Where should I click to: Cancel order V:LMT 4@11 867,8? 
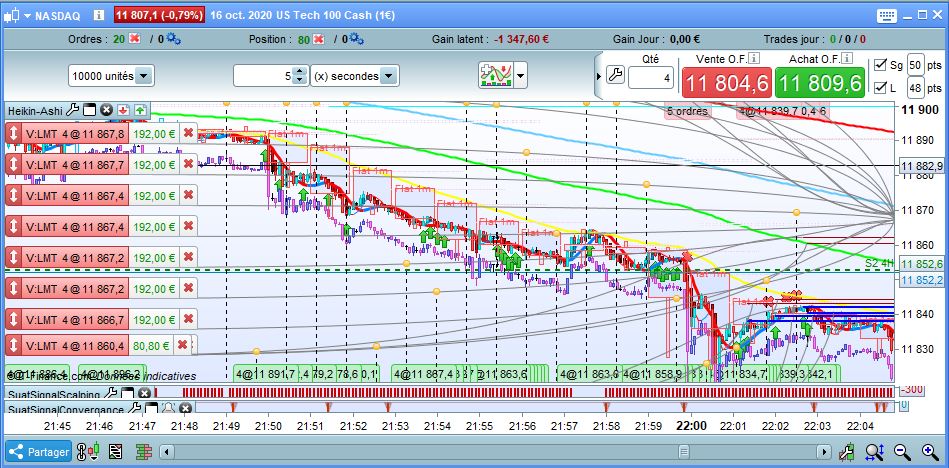(x=188, y=133)
